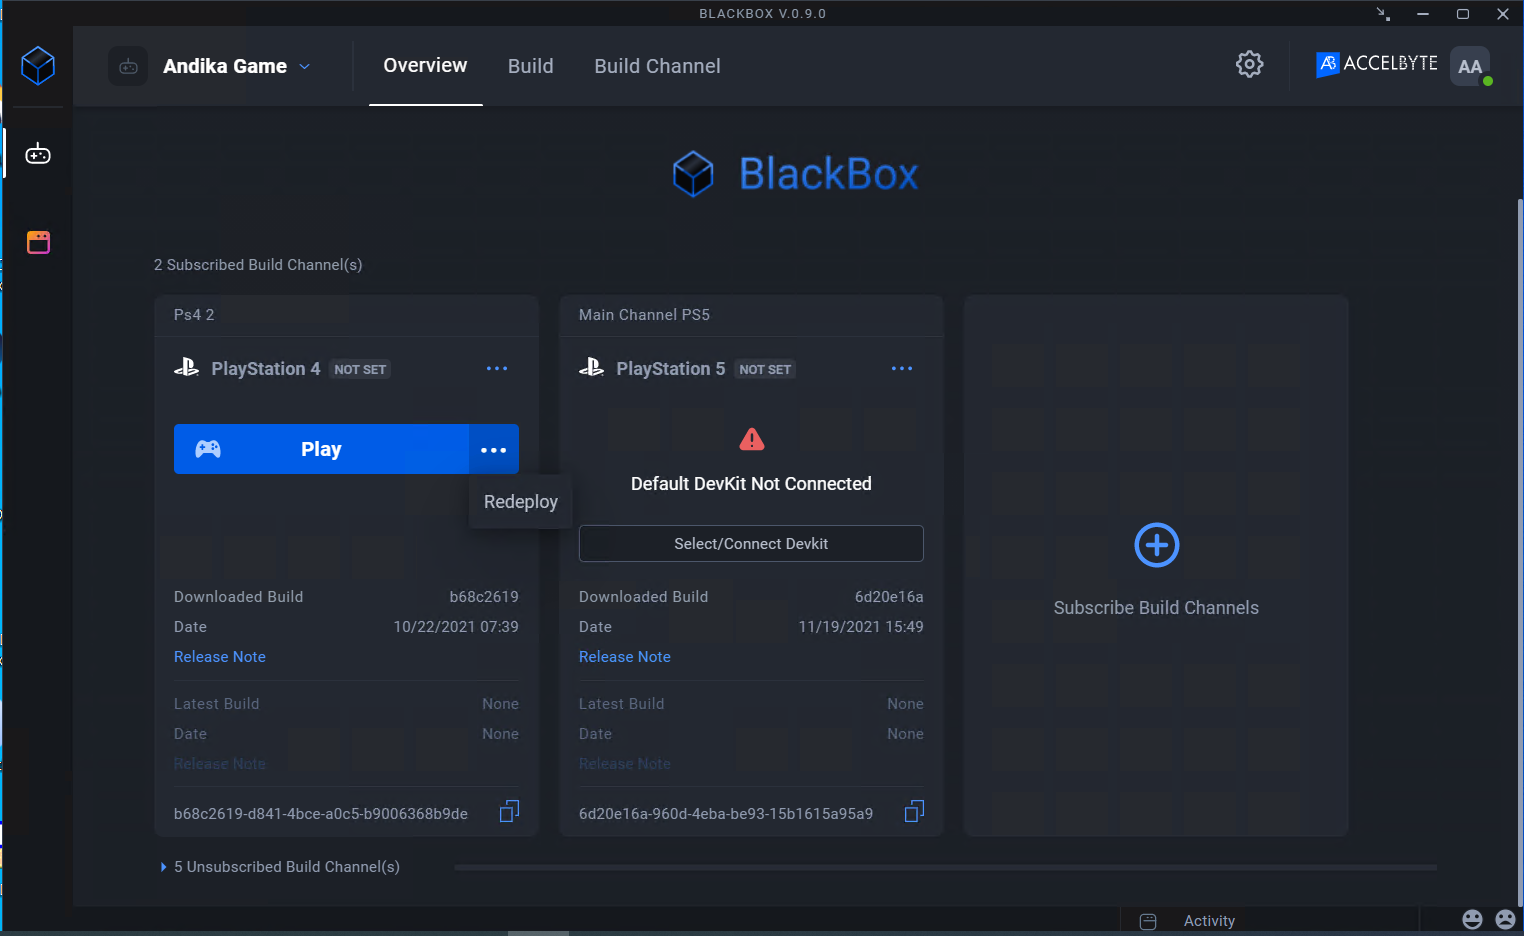1524x936 pixels.
Task: Open PlayStation 4 card options menu
Action: coord(497,369)
